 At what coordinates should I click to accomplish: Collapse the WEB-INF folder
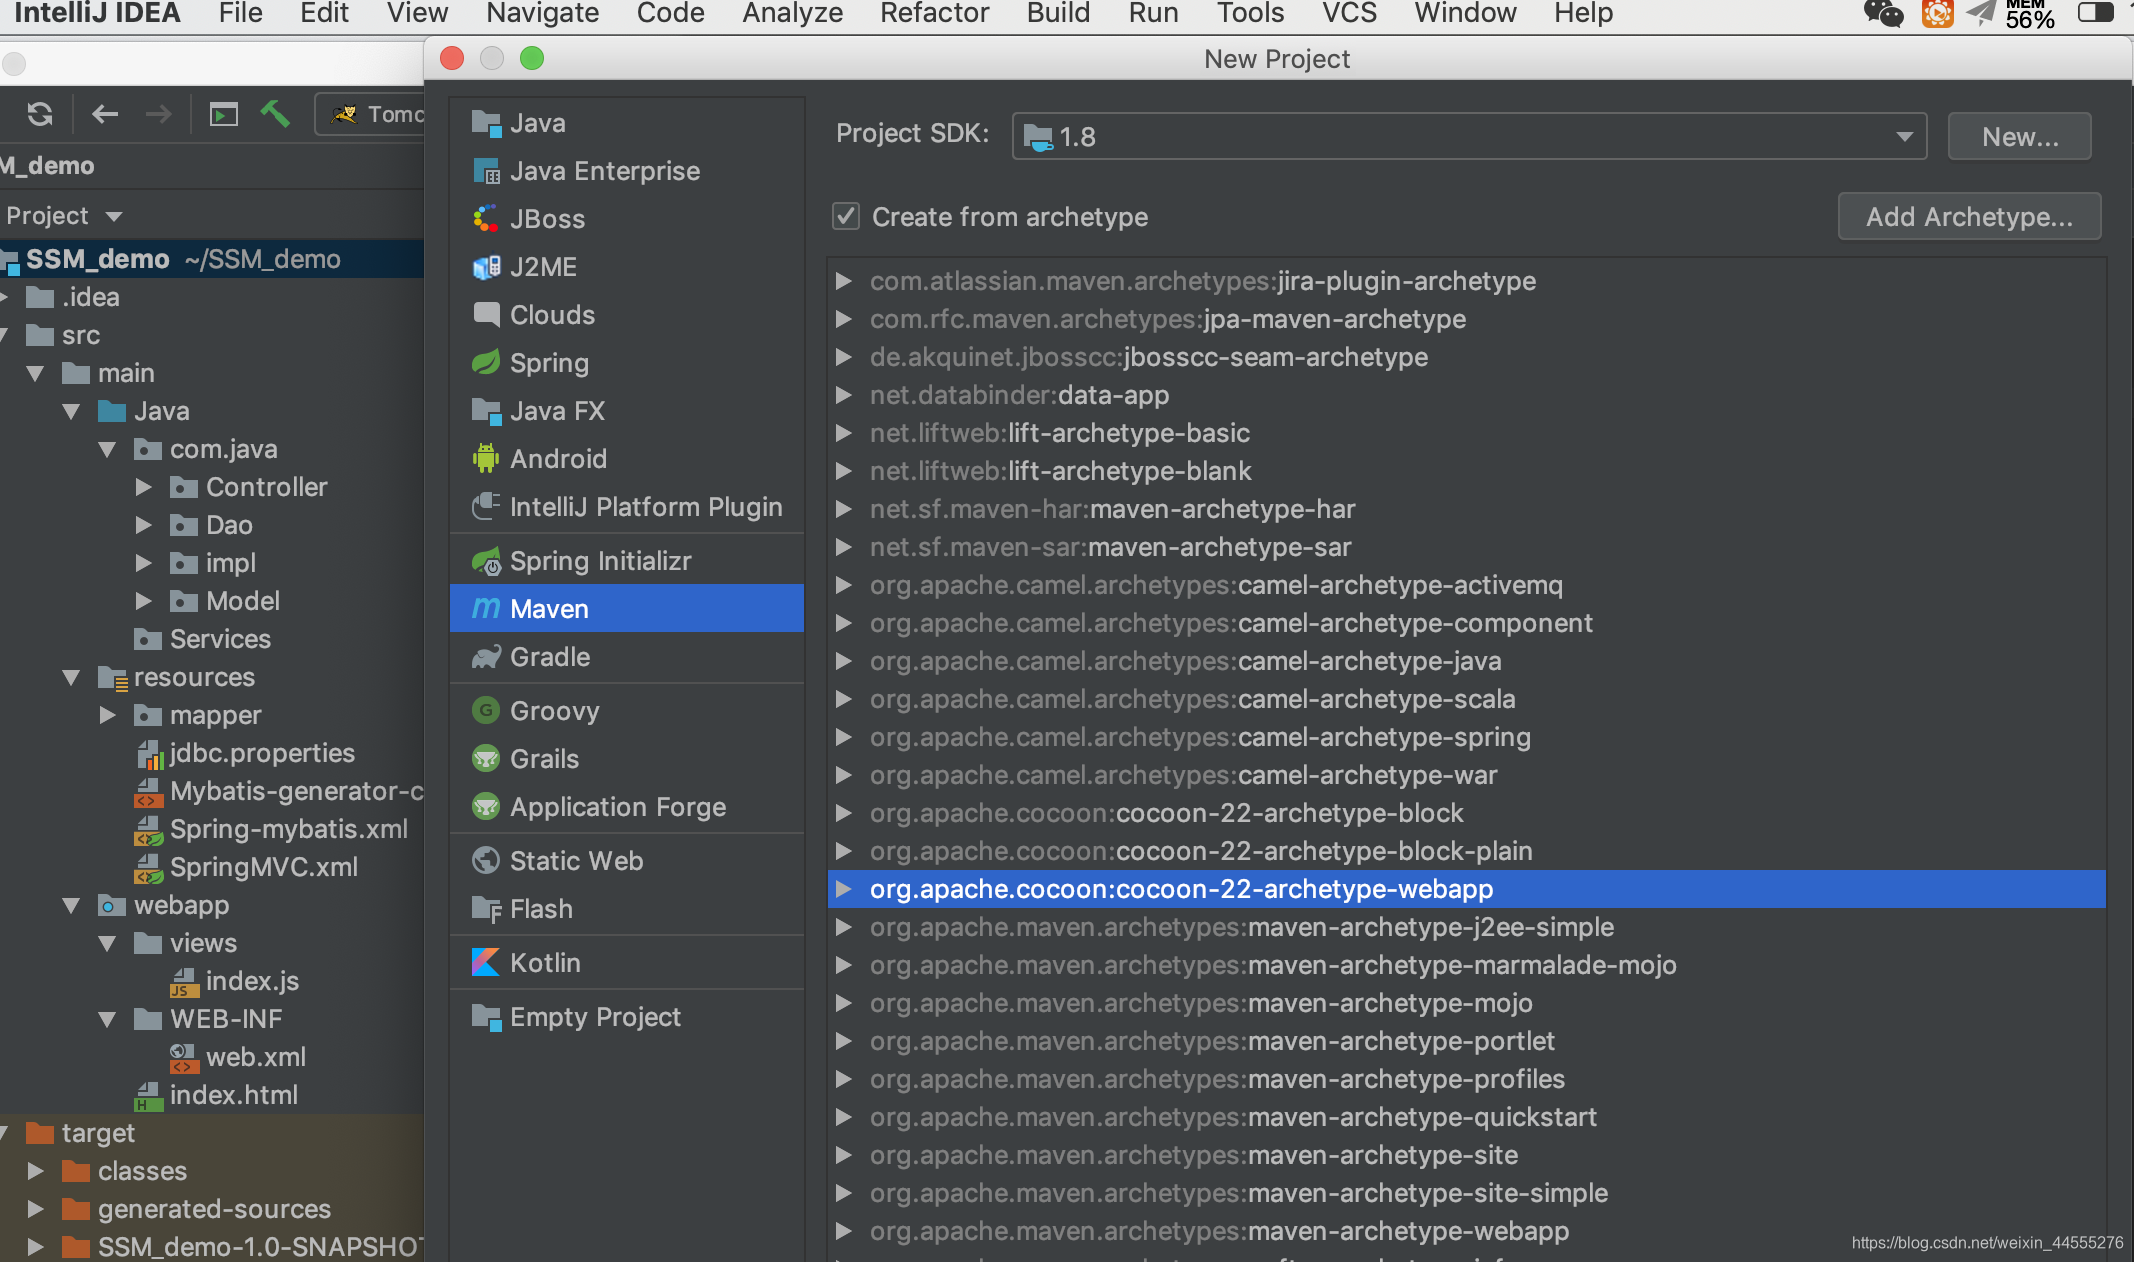click(x=107, y=1019)
